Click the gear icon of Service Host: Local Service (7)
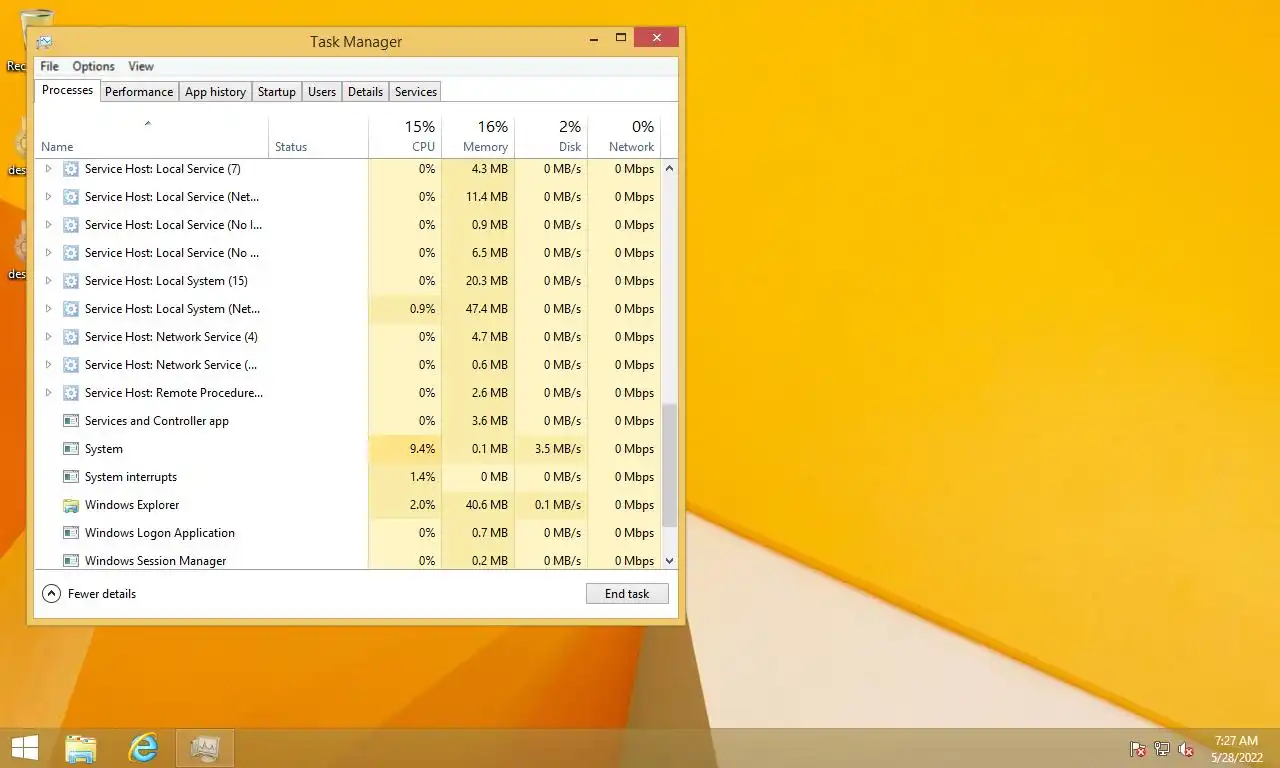The height and width of the screenshot is (768, 1280). 71,169
